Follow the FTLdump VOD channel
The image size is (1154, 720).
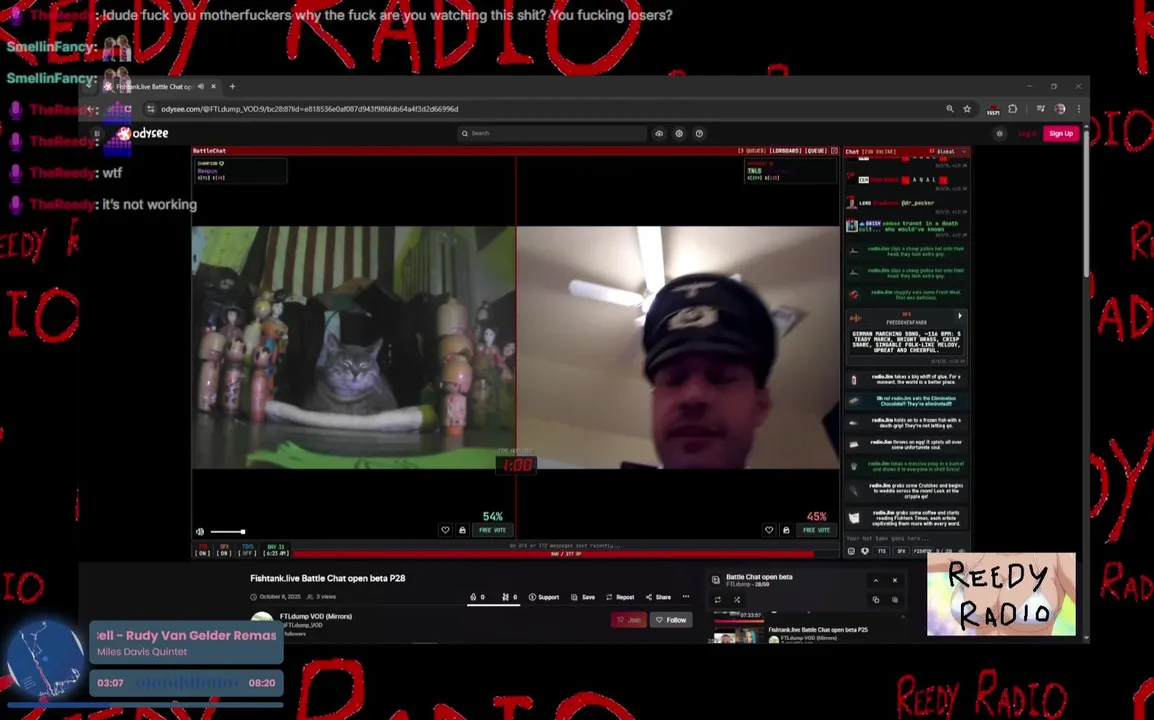click(x=671, y=620)
